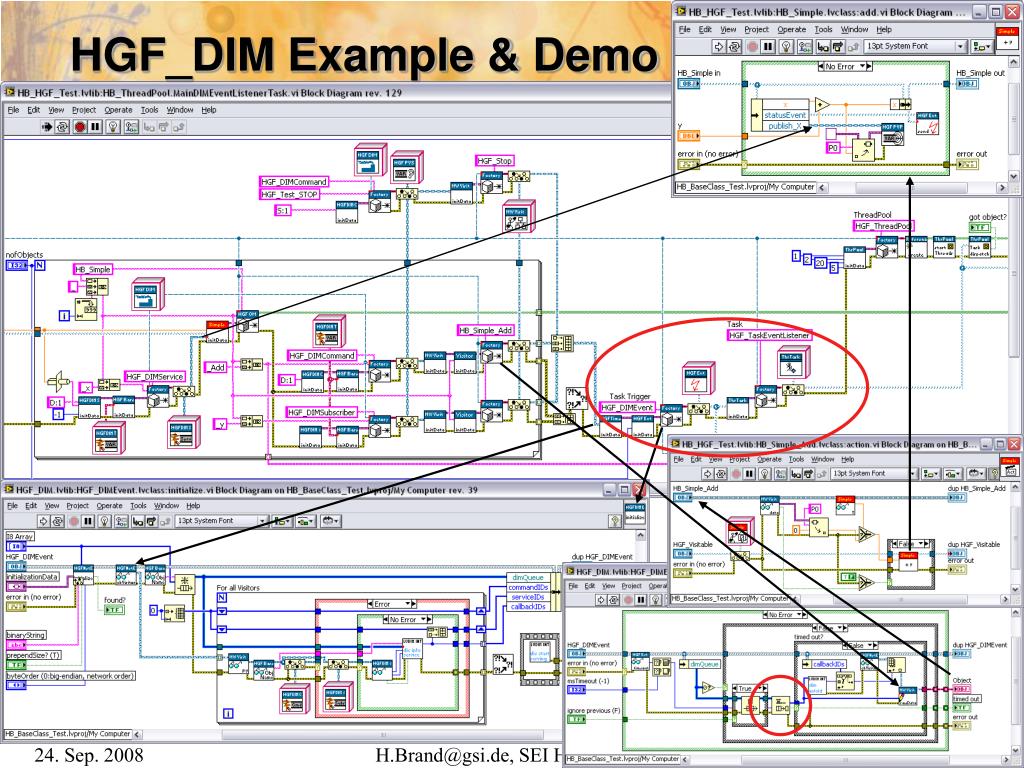
Task: Open font dropdown in initialize.vi toolbar
Action: coord(221,521)
